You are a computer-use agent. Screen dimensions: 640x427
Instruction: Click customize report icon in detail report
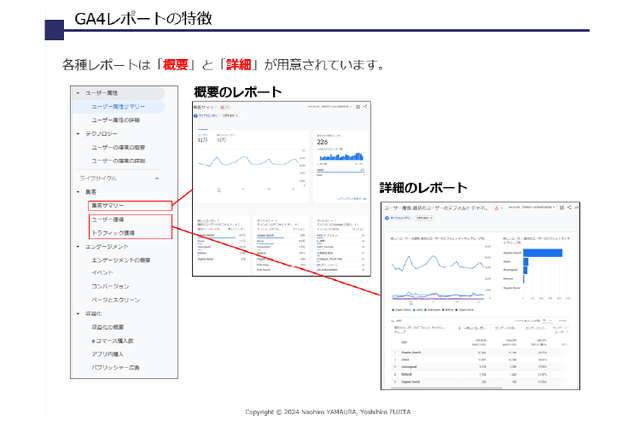pos(562,207)
